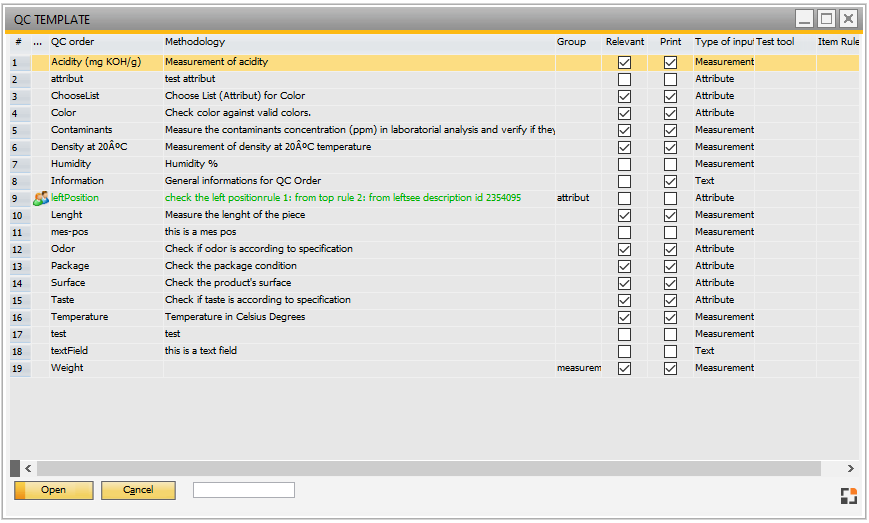This screenshot has width=869, height=523.
Task: Enable Print checkbox for attribut row
Action: click(670, 79)
